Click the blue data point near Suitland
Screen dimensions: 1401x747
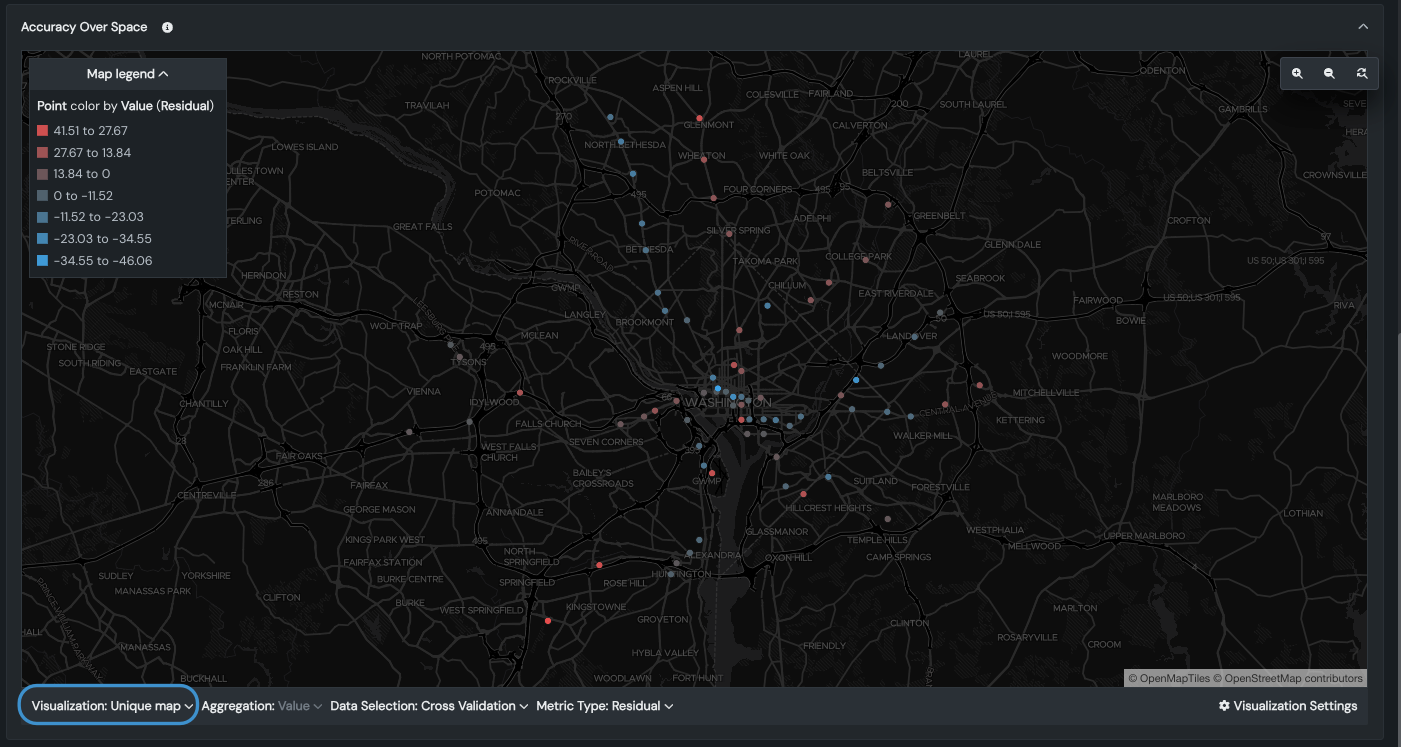(x=829, y=477)
